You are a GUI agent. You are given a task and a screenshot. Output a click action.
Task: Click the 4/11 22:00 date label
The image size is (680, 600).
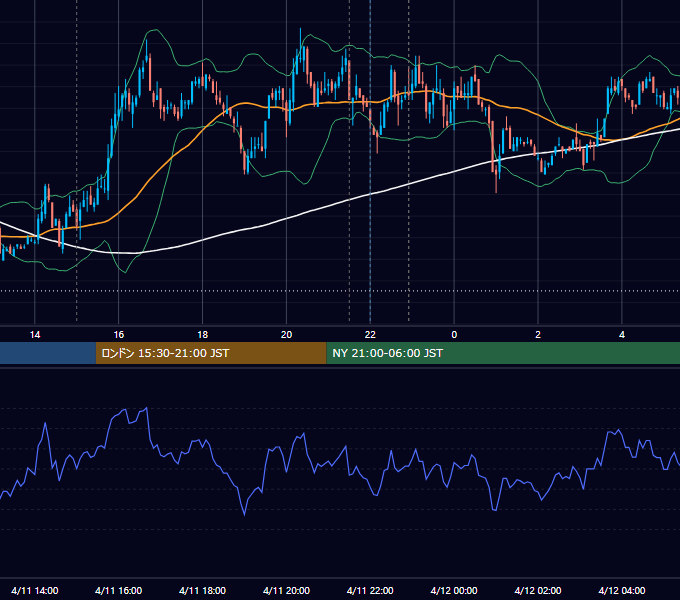(370, 590)
